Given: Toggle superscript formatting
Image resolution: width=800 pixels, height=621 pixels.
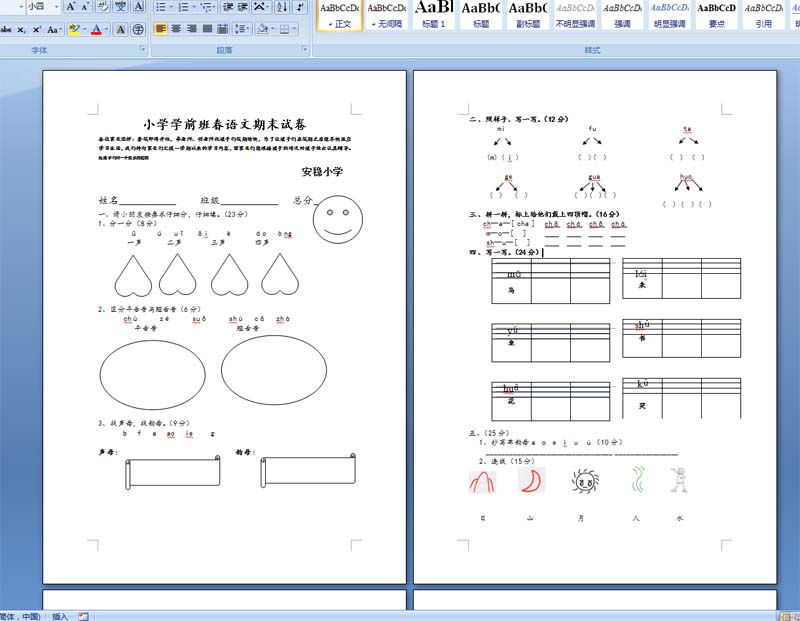Looking at the screenshot, I should [x=36, y=30].
